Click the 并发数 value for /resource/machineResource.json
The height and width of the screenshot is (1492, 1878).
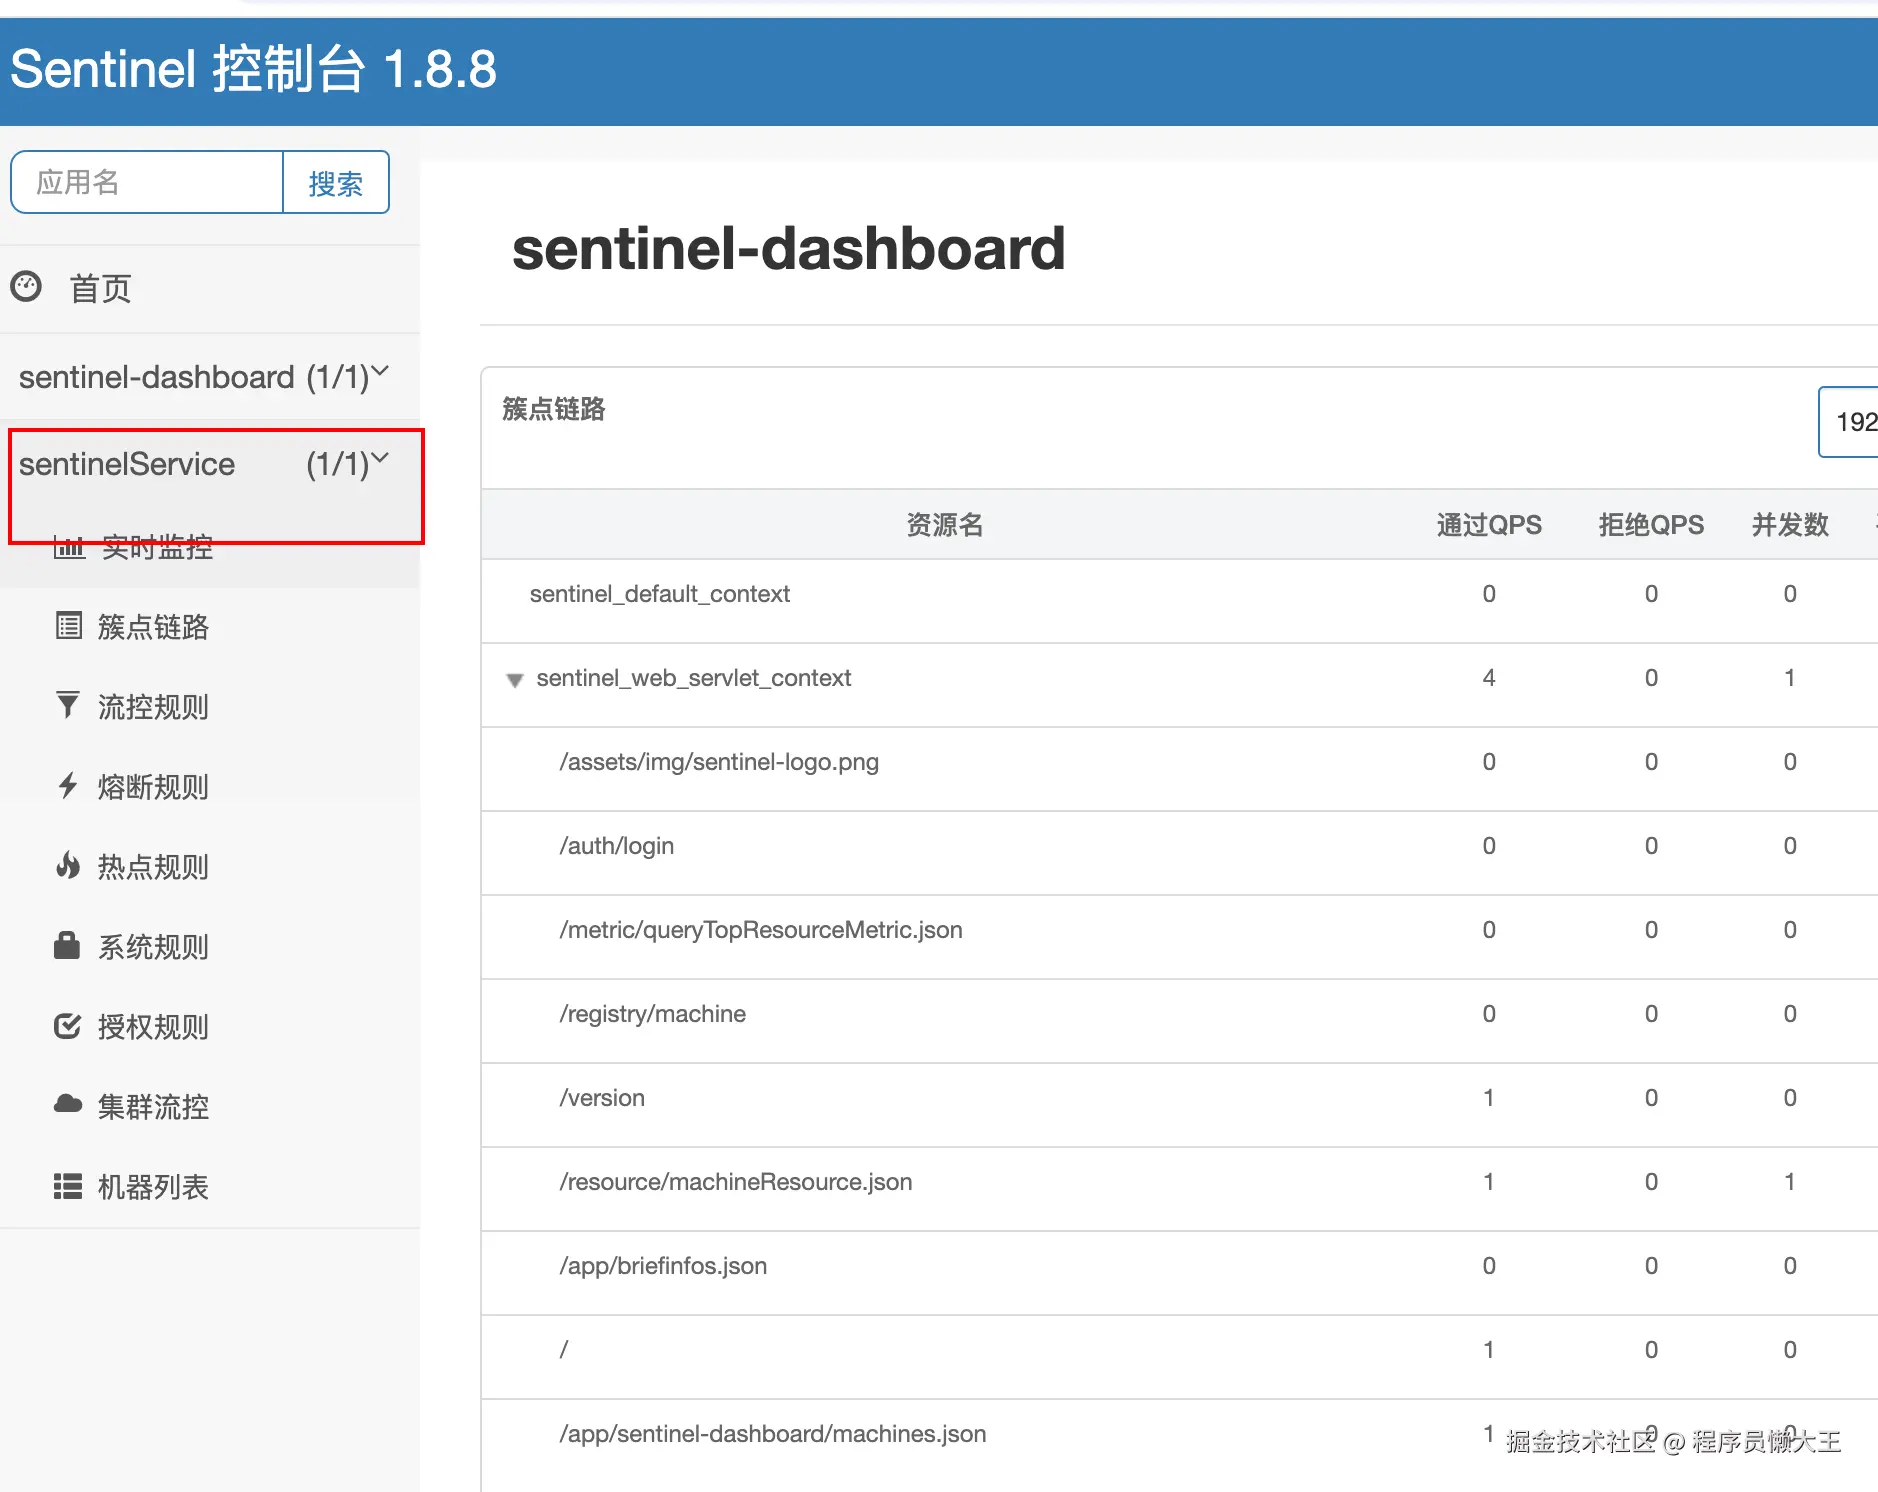(1790, 1182)
